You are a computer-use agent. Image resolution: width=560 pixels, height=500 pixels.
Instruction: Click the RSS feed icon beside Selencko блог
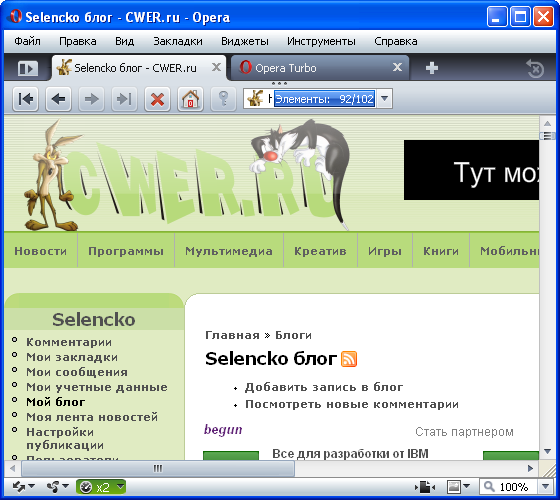click(349, 359)
